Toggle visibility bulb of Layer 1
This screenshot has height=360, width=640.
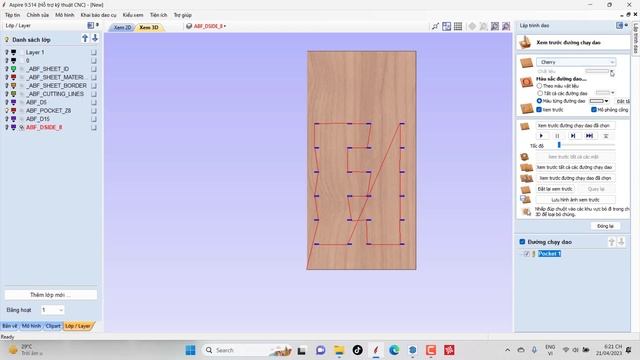click(x=7, y=52)
